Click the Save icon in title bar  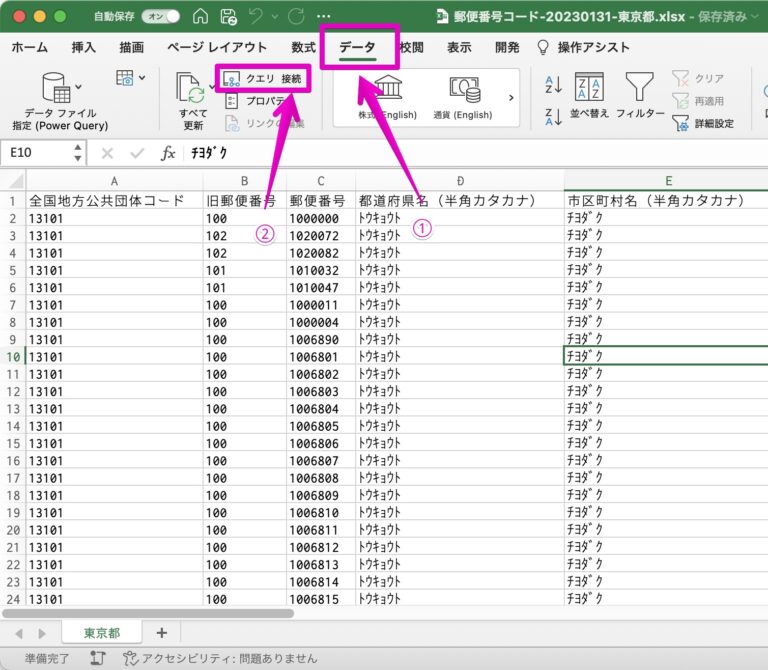point(228,17)
